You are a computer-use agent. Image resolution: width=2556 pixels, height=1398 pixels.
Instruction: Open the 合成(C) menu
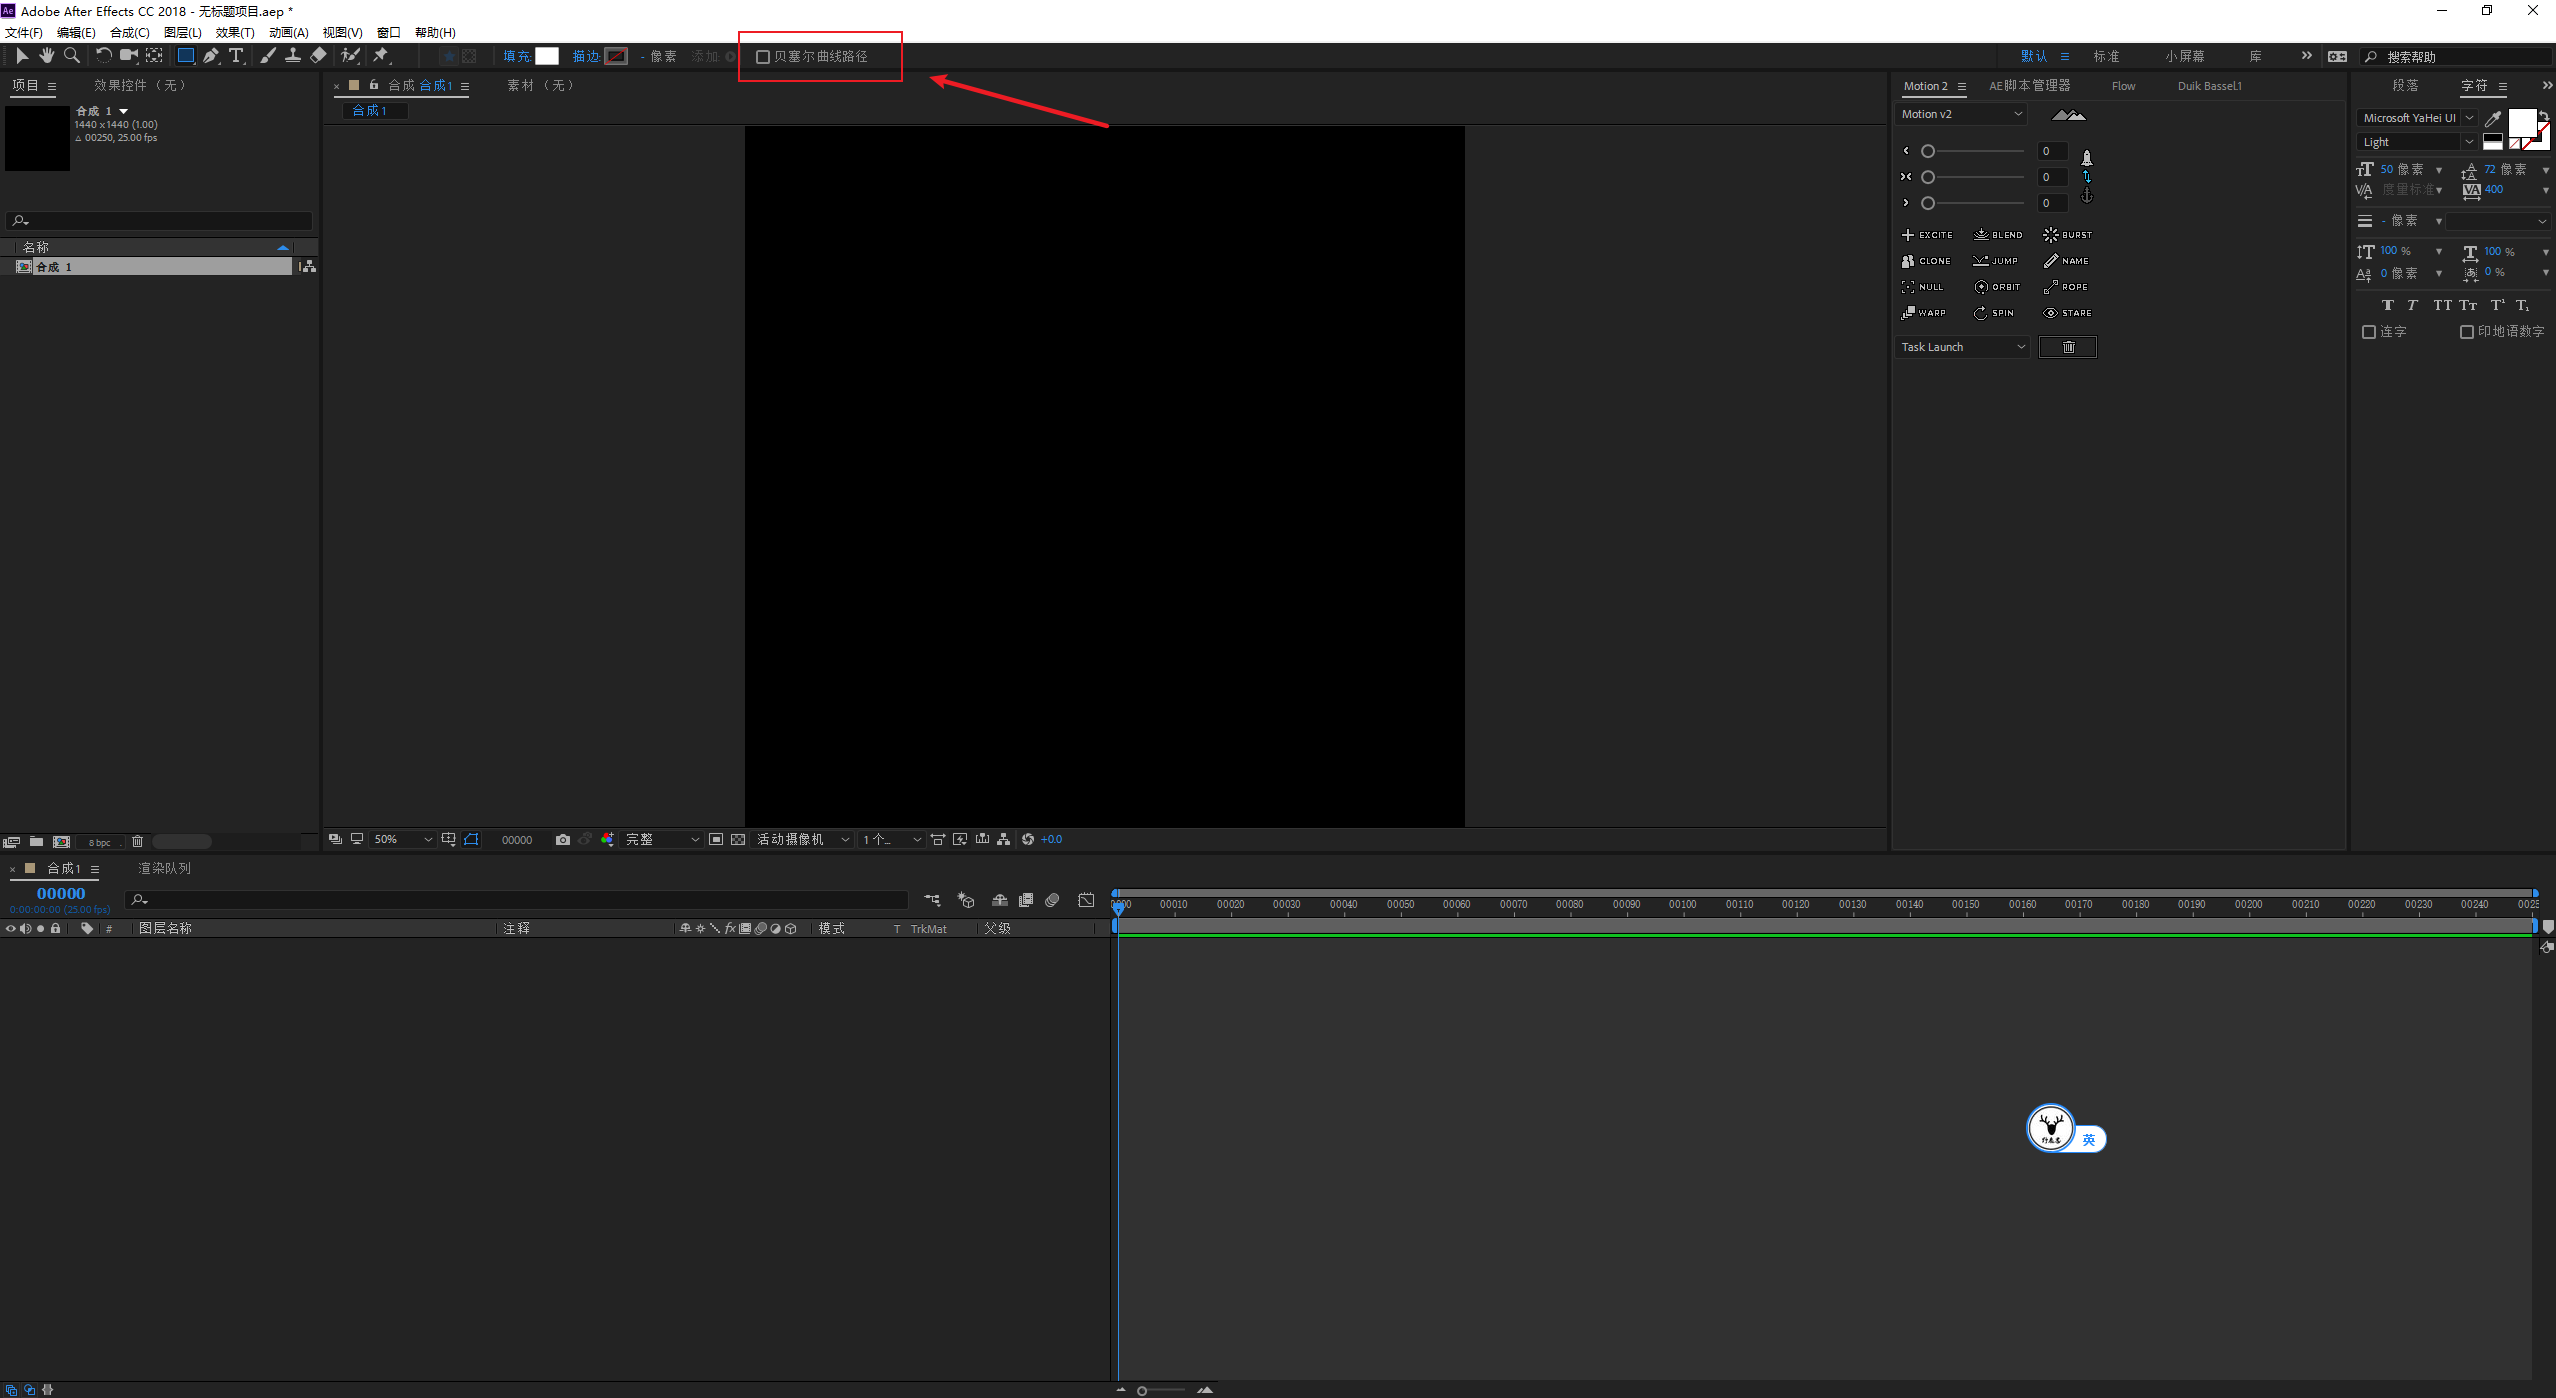point(130,33)
